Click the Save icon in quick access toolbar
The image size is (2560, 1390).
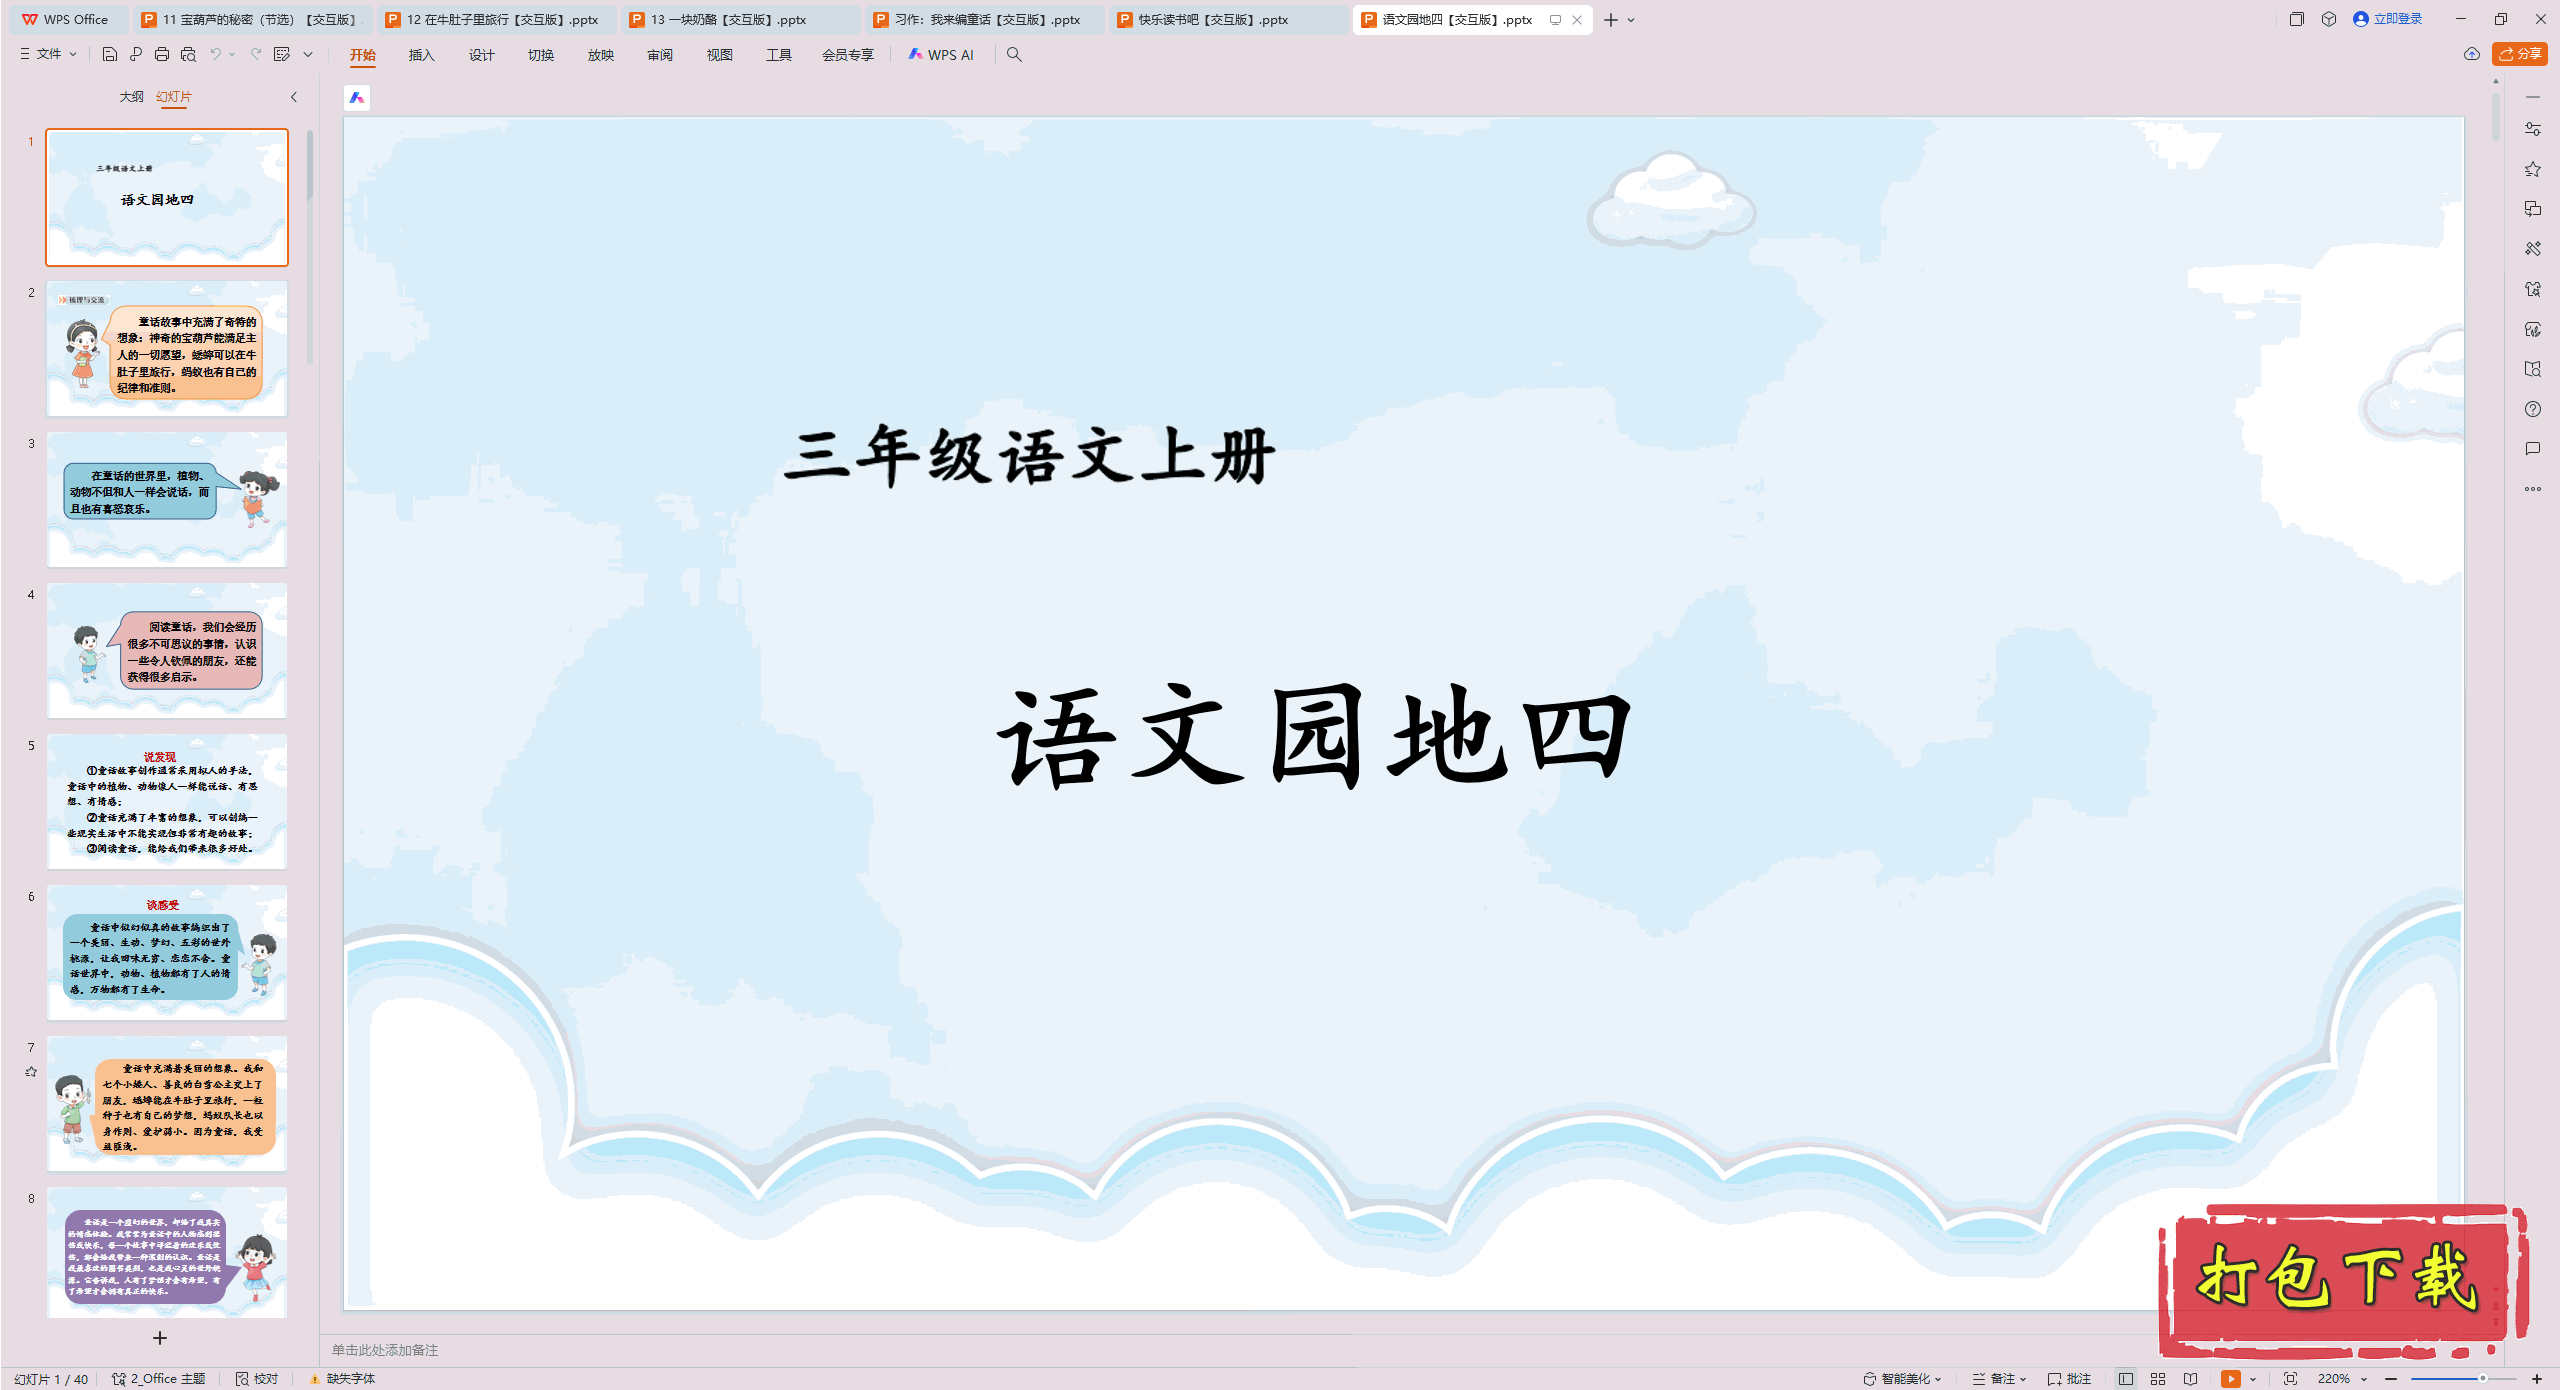(x=109, y=55)
